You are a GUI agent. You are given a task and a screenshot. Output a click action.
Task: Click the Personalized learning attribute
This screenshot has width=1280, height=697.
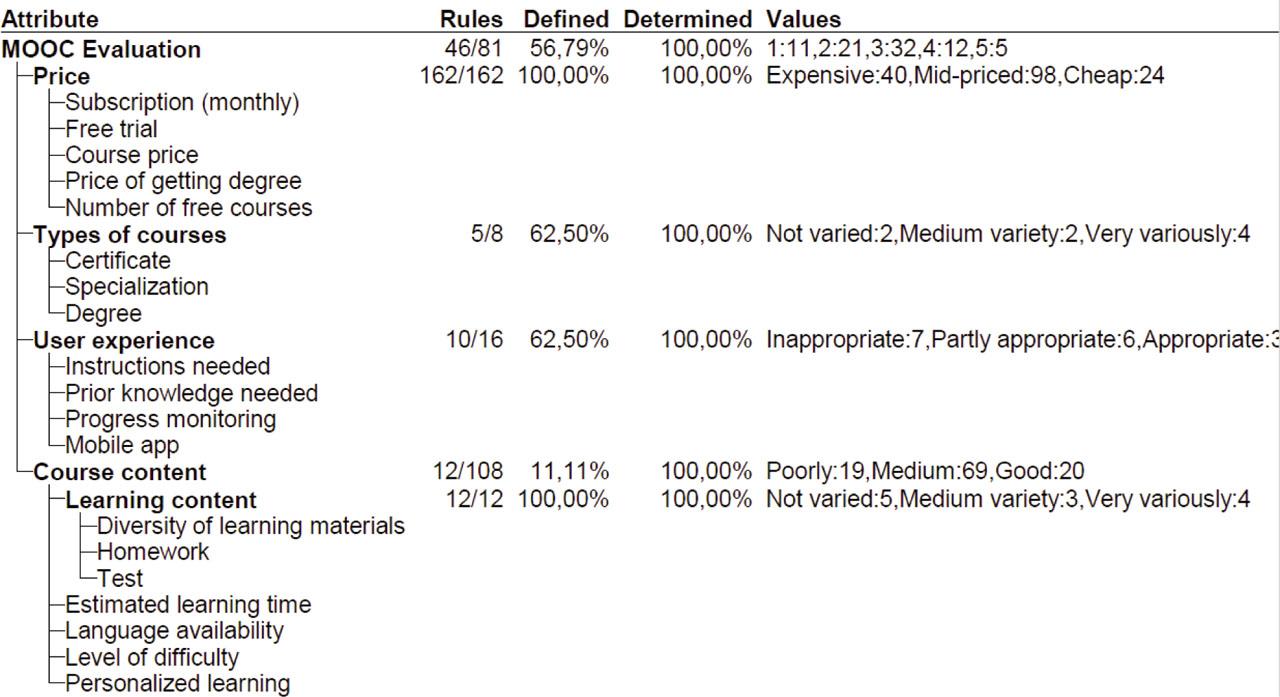coord(177,684)
